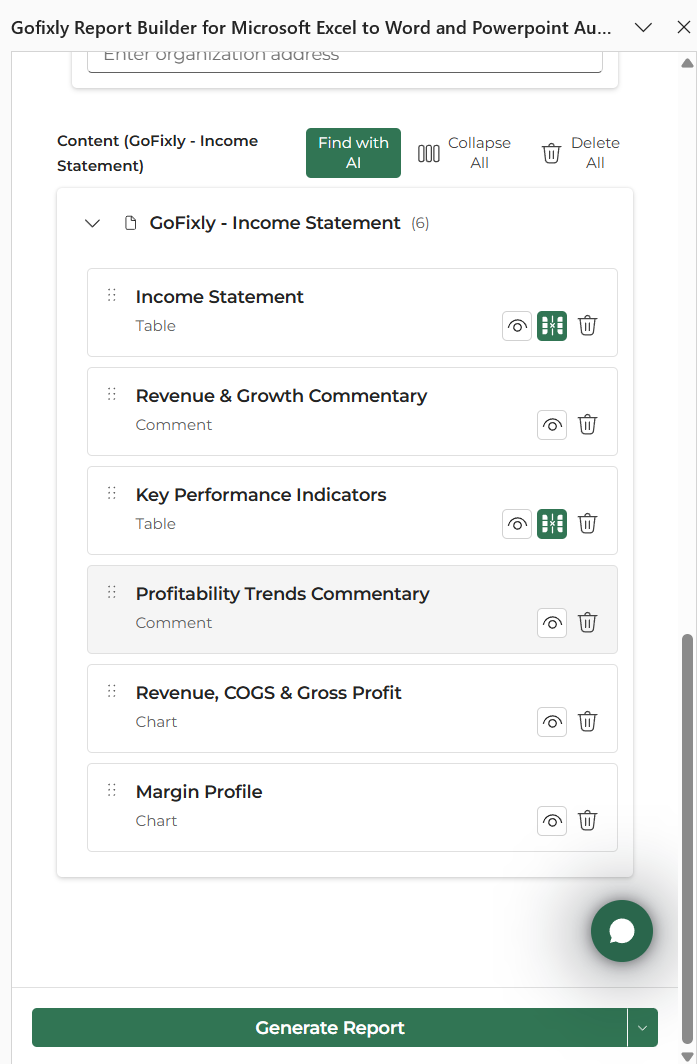Open table settings for Key Performance Indicators
The width and height of the screenshot is (697, 1064).
[552, 525]
